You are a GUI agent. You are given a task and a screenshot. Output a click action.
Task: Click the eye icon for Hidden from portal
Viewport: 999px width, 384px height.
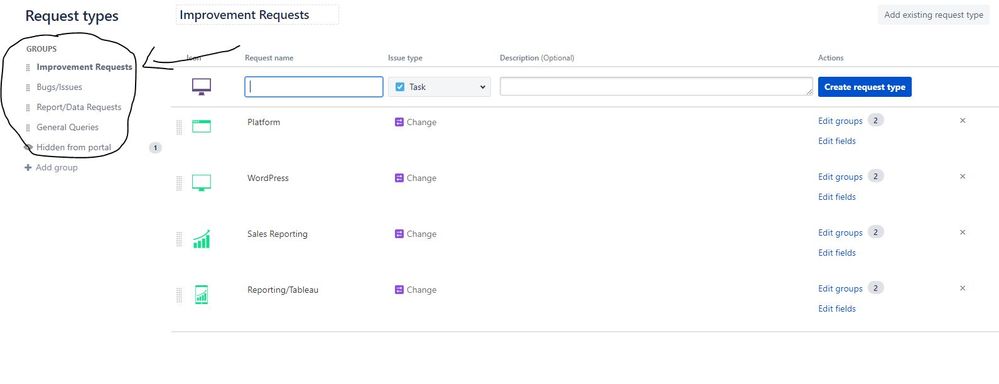coord(28,147)
